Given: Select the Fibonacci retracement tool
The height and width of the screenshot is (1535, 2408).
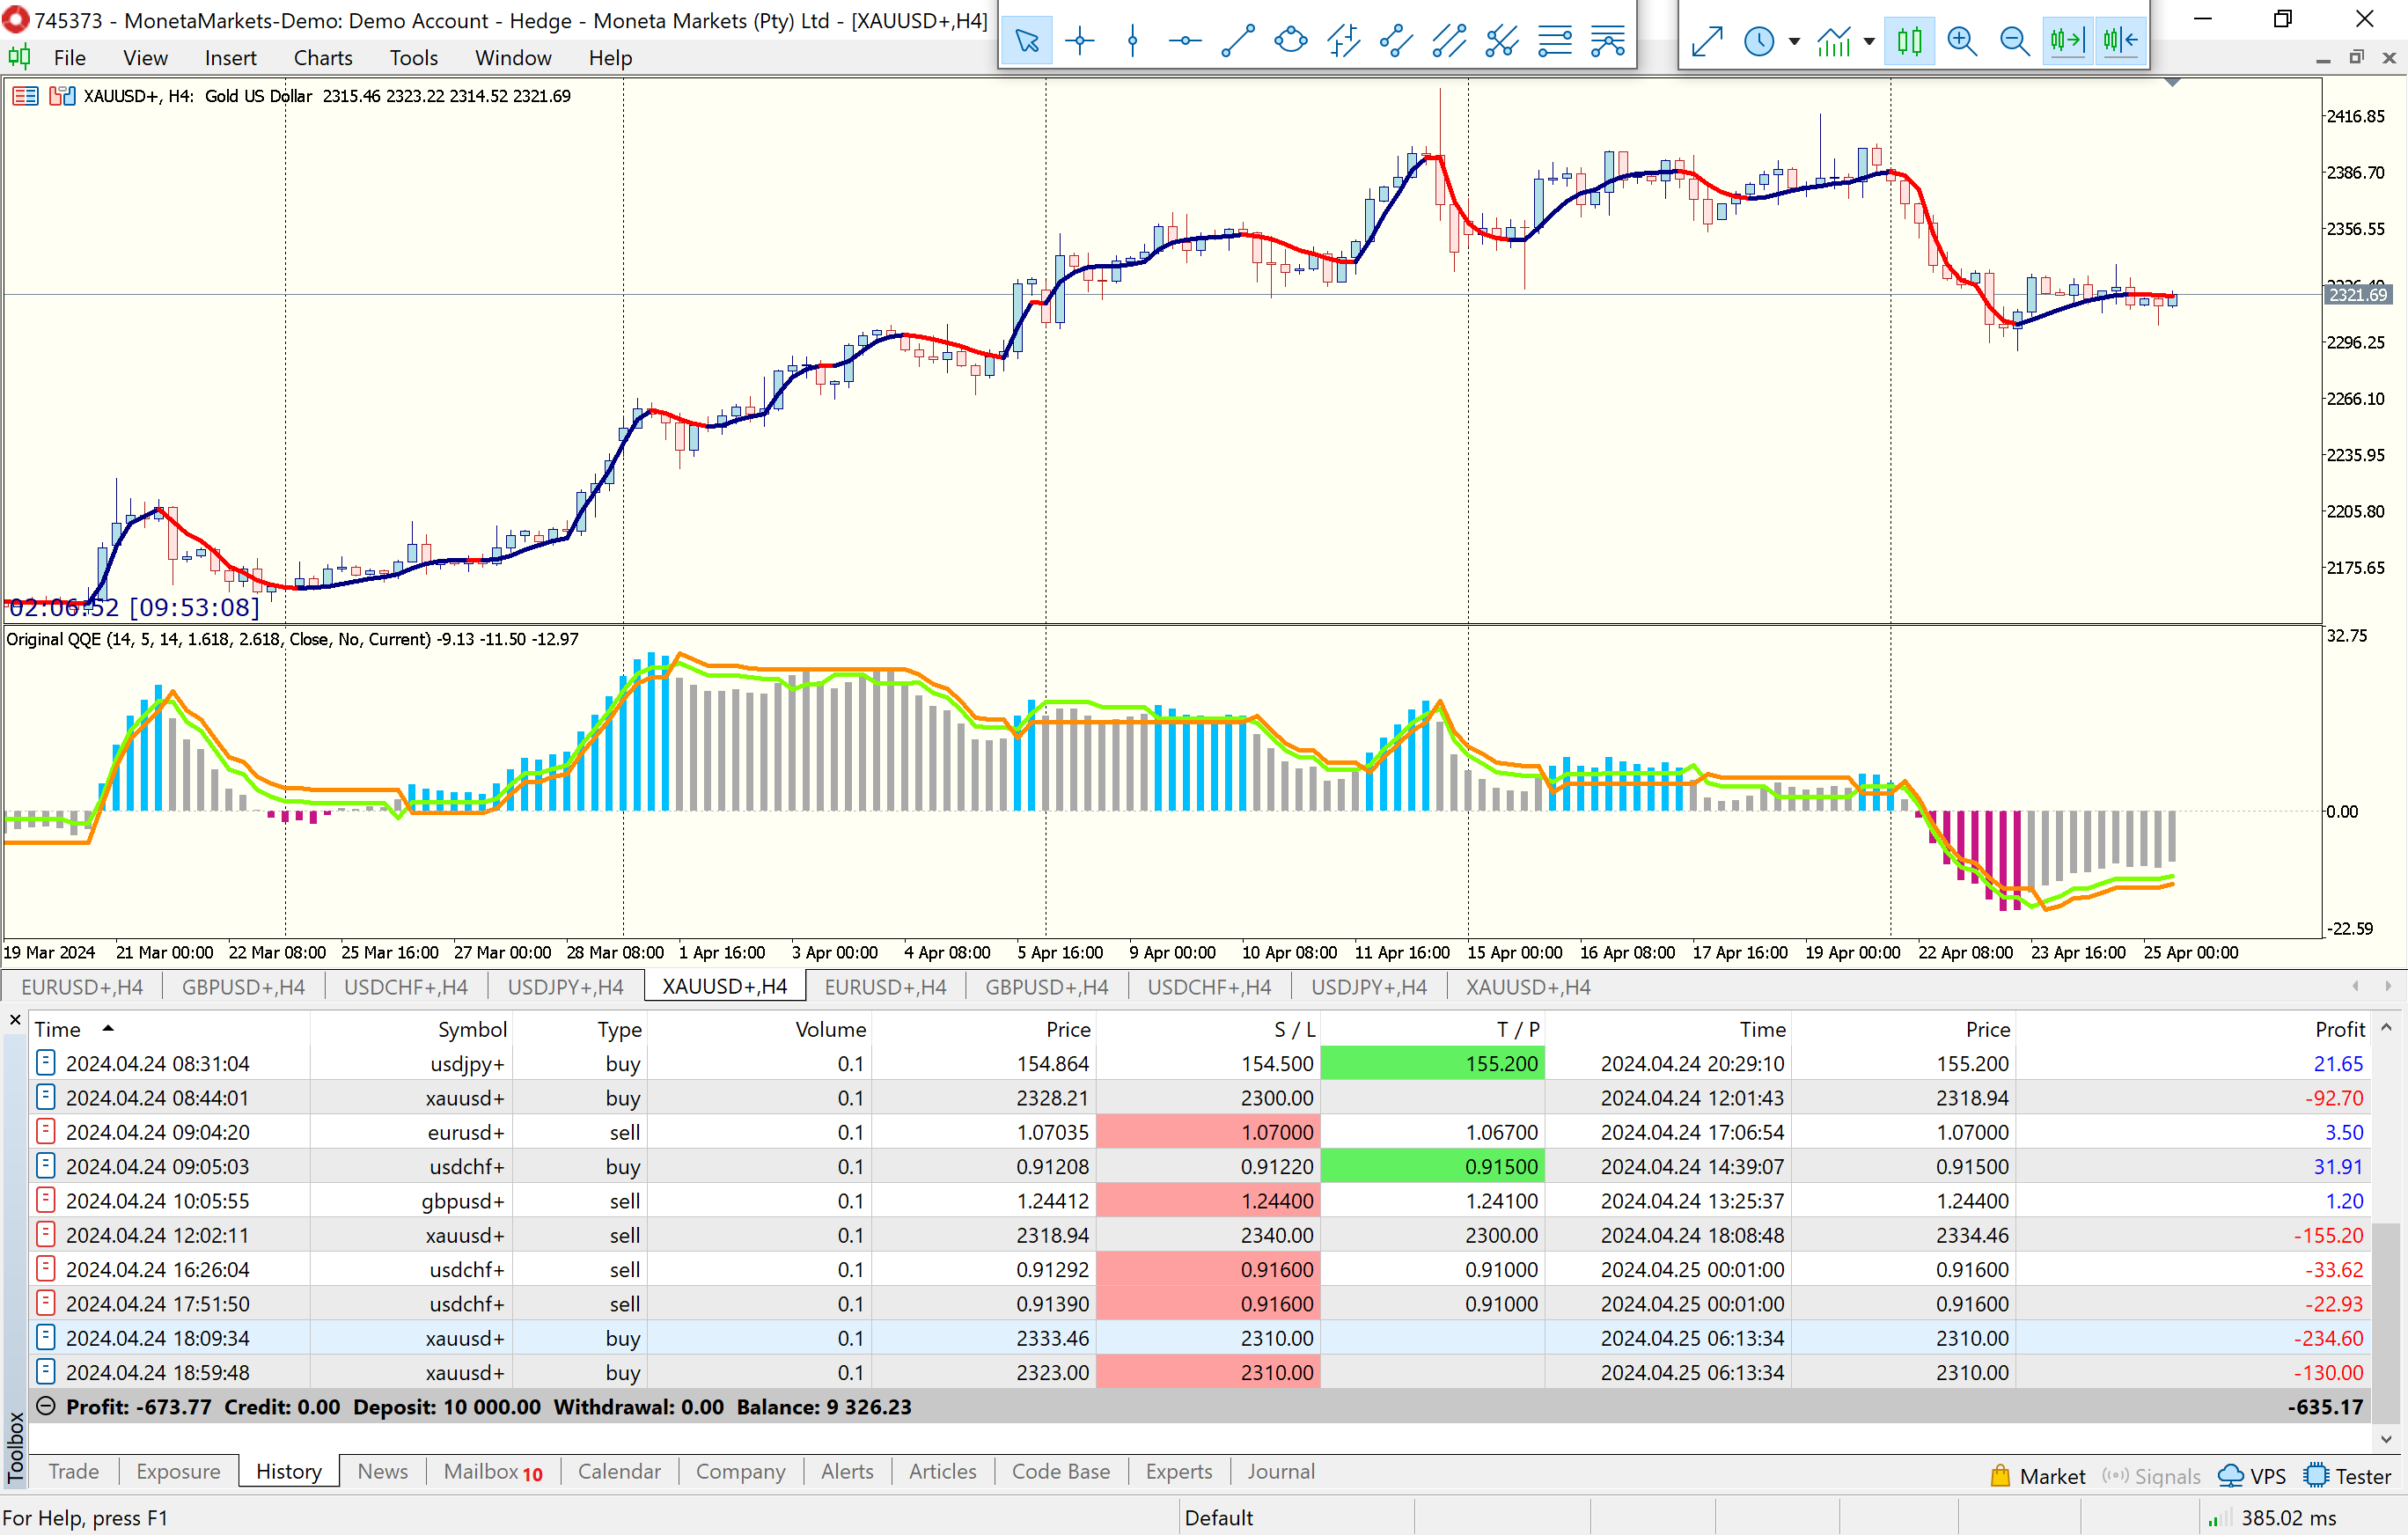Looking at the screenshot, I should coord(1555,41).
